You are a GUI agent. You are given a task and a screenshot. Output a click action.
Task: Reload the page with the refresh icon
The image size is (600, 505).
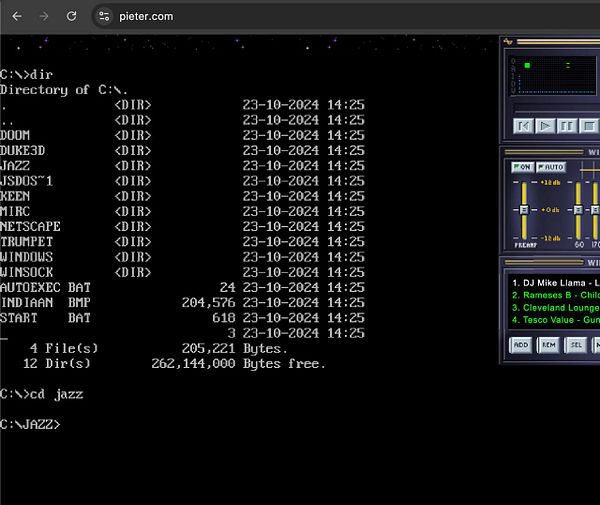coord(71,16)
